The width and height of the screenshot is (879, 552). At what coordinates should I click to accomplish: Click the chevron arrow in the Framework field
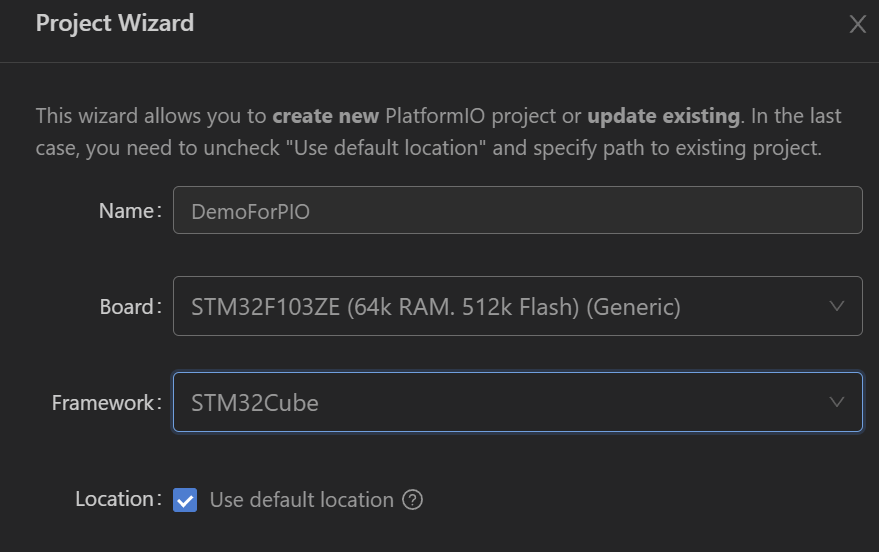pyautogui.click(x=837, y=402)
